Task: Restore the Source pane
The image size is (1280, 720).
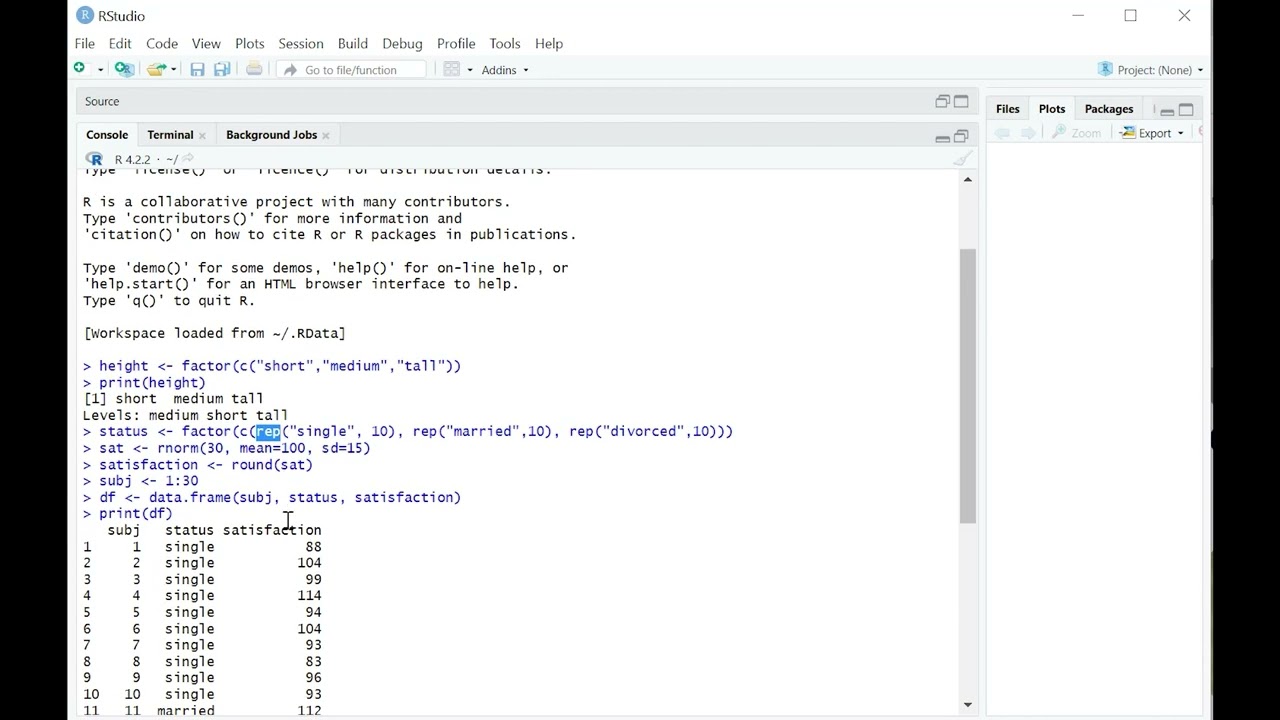Action: [x=942, y=101]
